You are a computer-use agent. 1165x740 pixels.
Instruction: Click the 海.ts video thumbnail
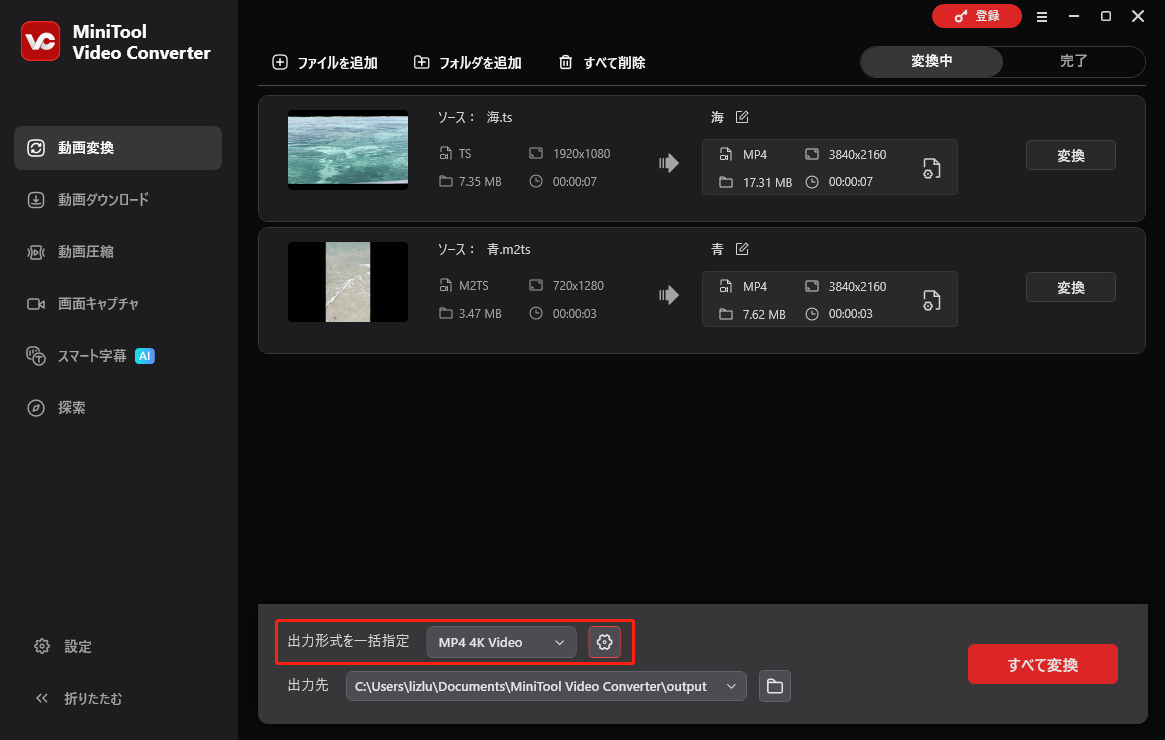[347, 150]
